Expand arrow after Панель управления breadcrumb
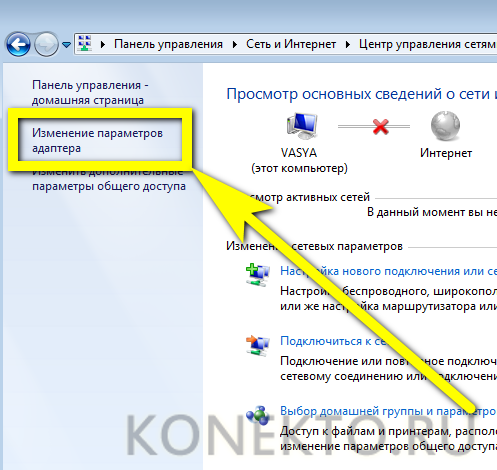Image resolution: width=497 pixels, height=470 pixels. [235, 44]
